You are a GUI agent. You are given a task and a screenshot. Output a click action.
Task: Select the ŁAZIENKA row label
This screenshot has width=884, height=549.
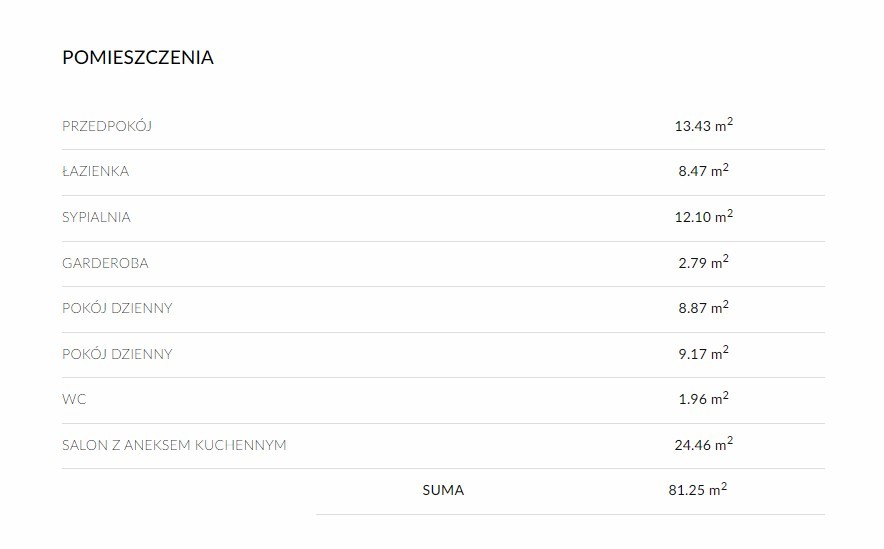(x=95, y=171)
